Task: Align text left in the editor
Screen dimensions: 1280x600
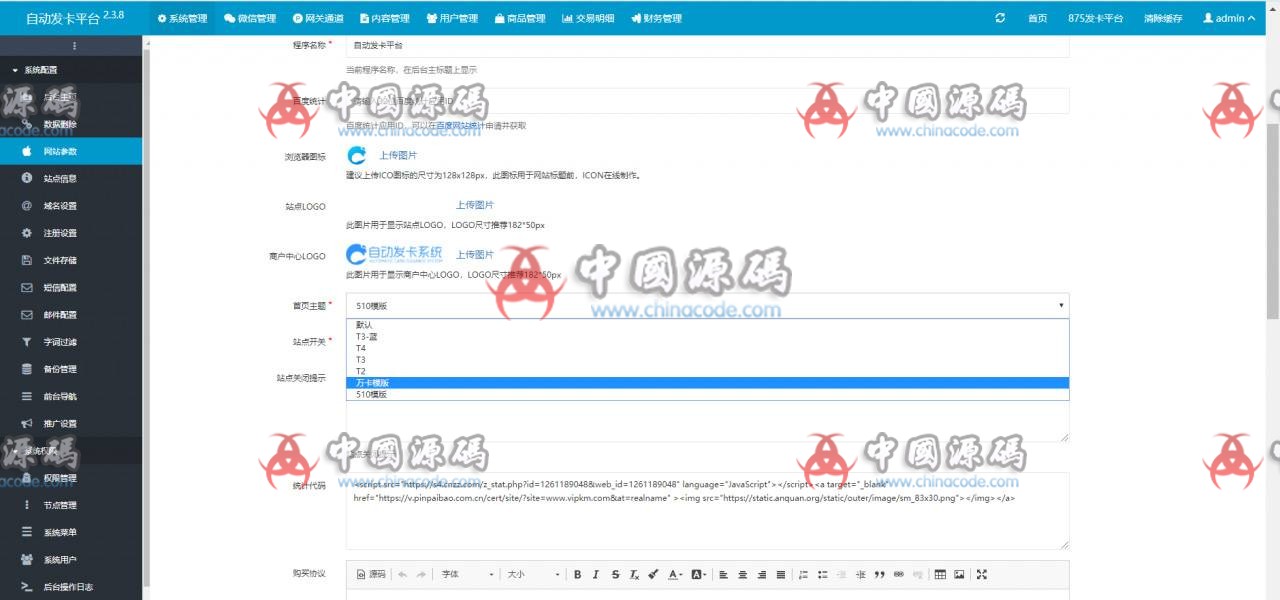Action: pyautogui.click(x=723, y=574)
